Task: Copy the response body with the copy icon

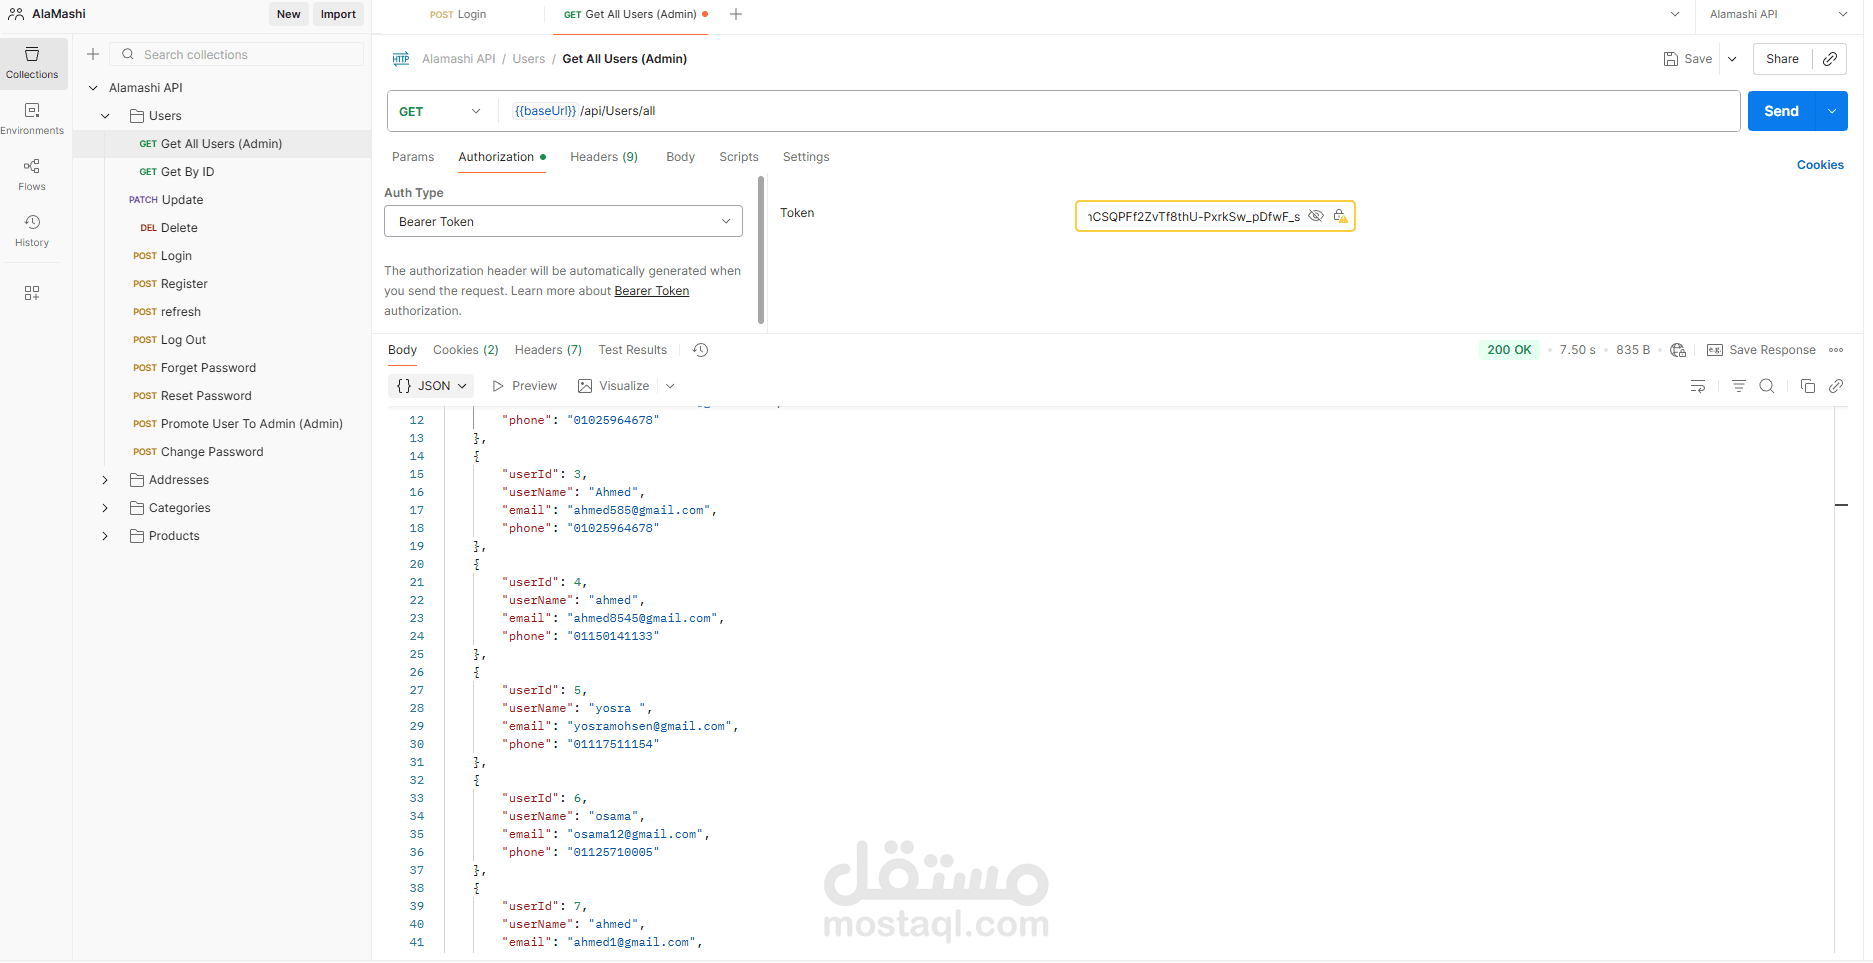Action: tap(1807, 386)
